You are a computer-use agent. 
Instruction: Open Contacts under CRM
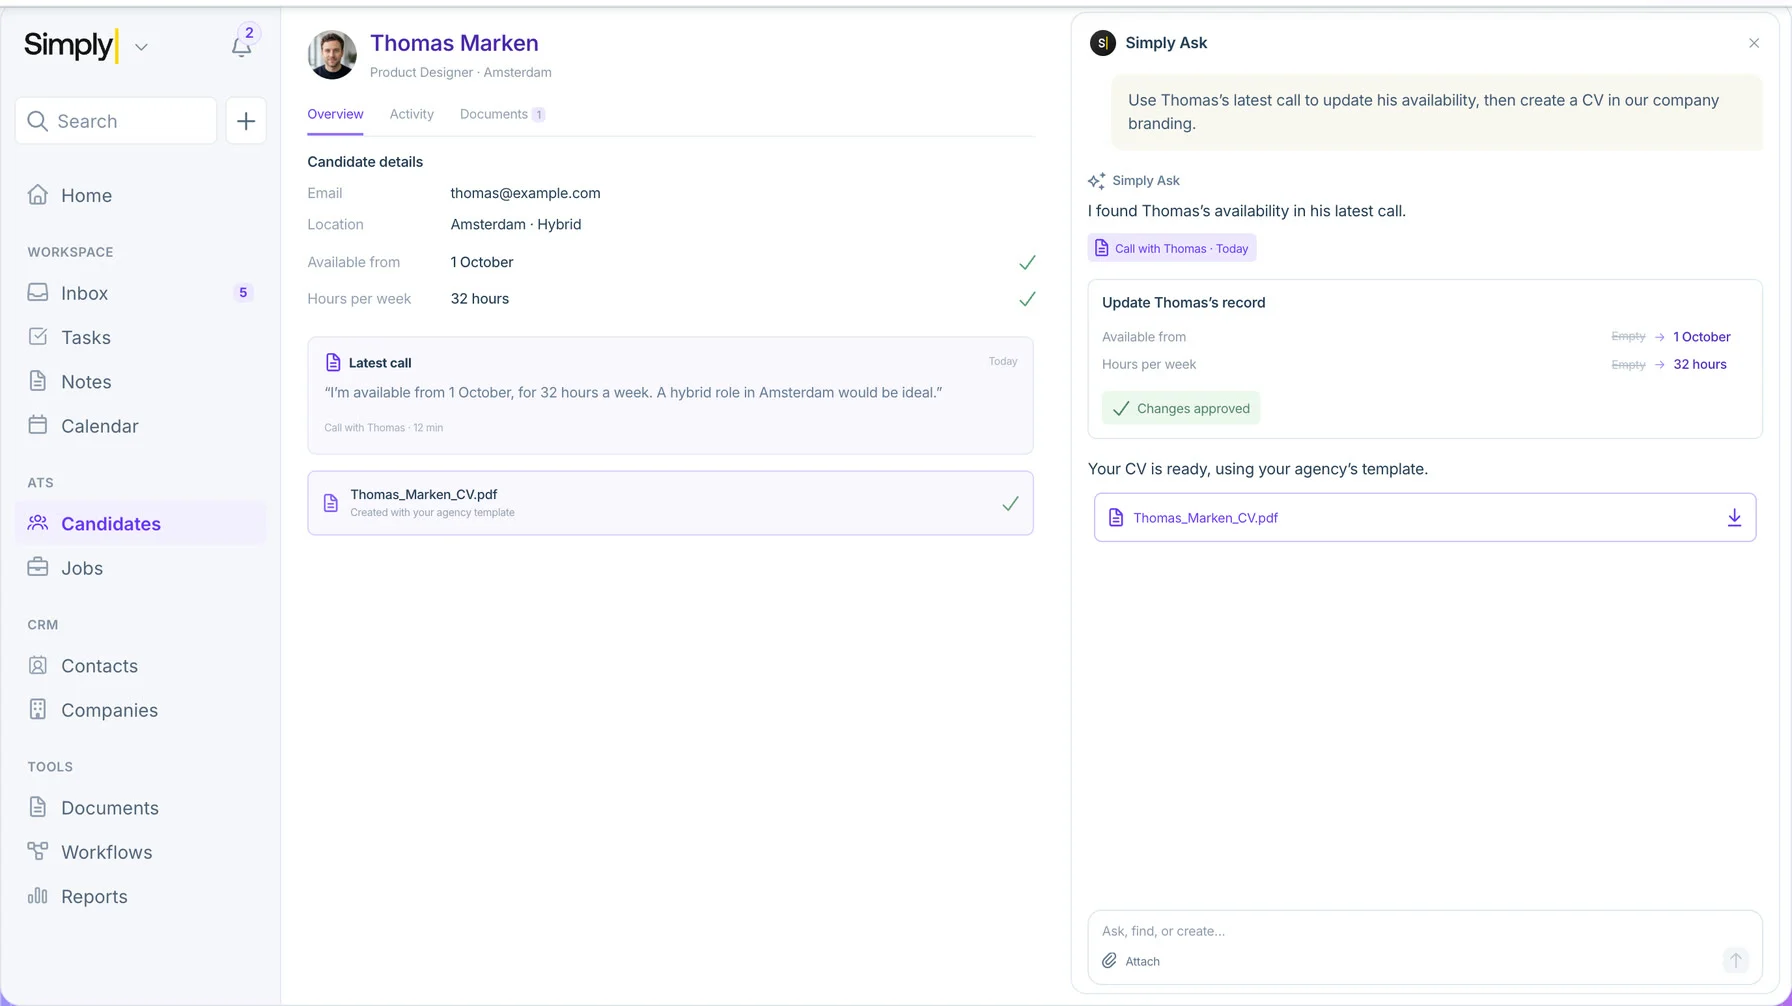pos(140,665)
